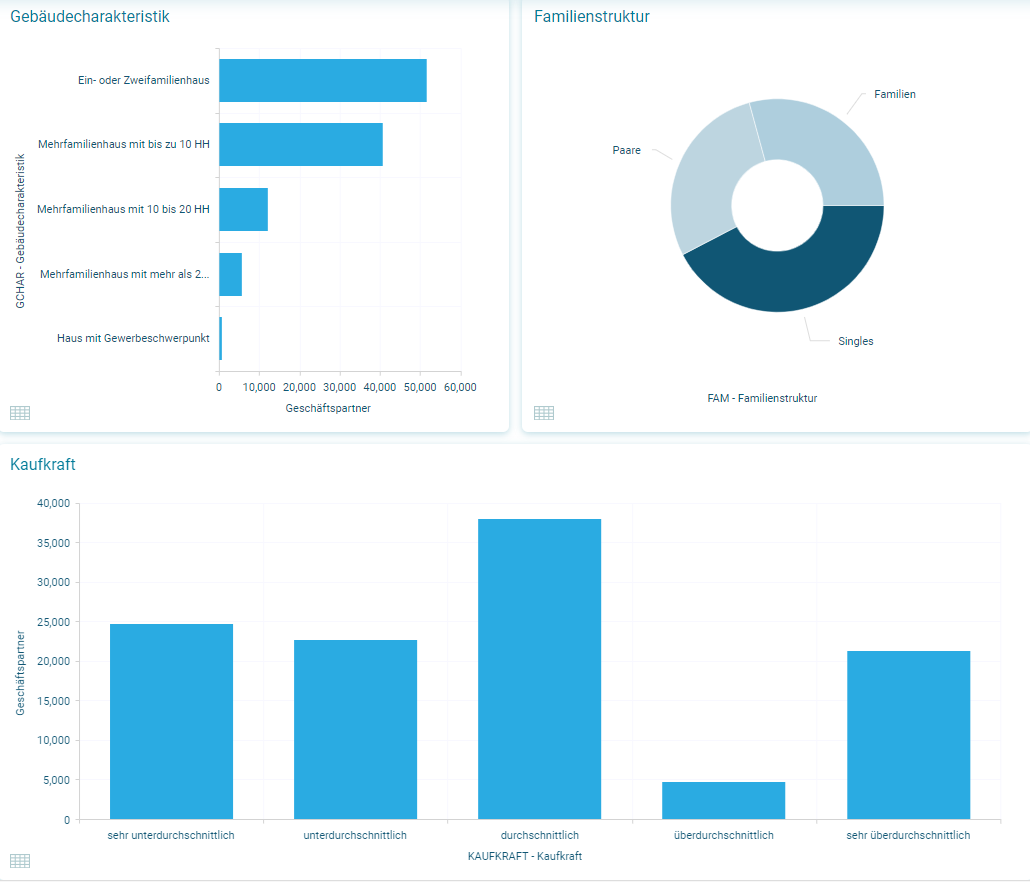Click the Geschäftspartner title under the horizontal chart
This screenshot has width=1030, height=882.
(328, 408)
